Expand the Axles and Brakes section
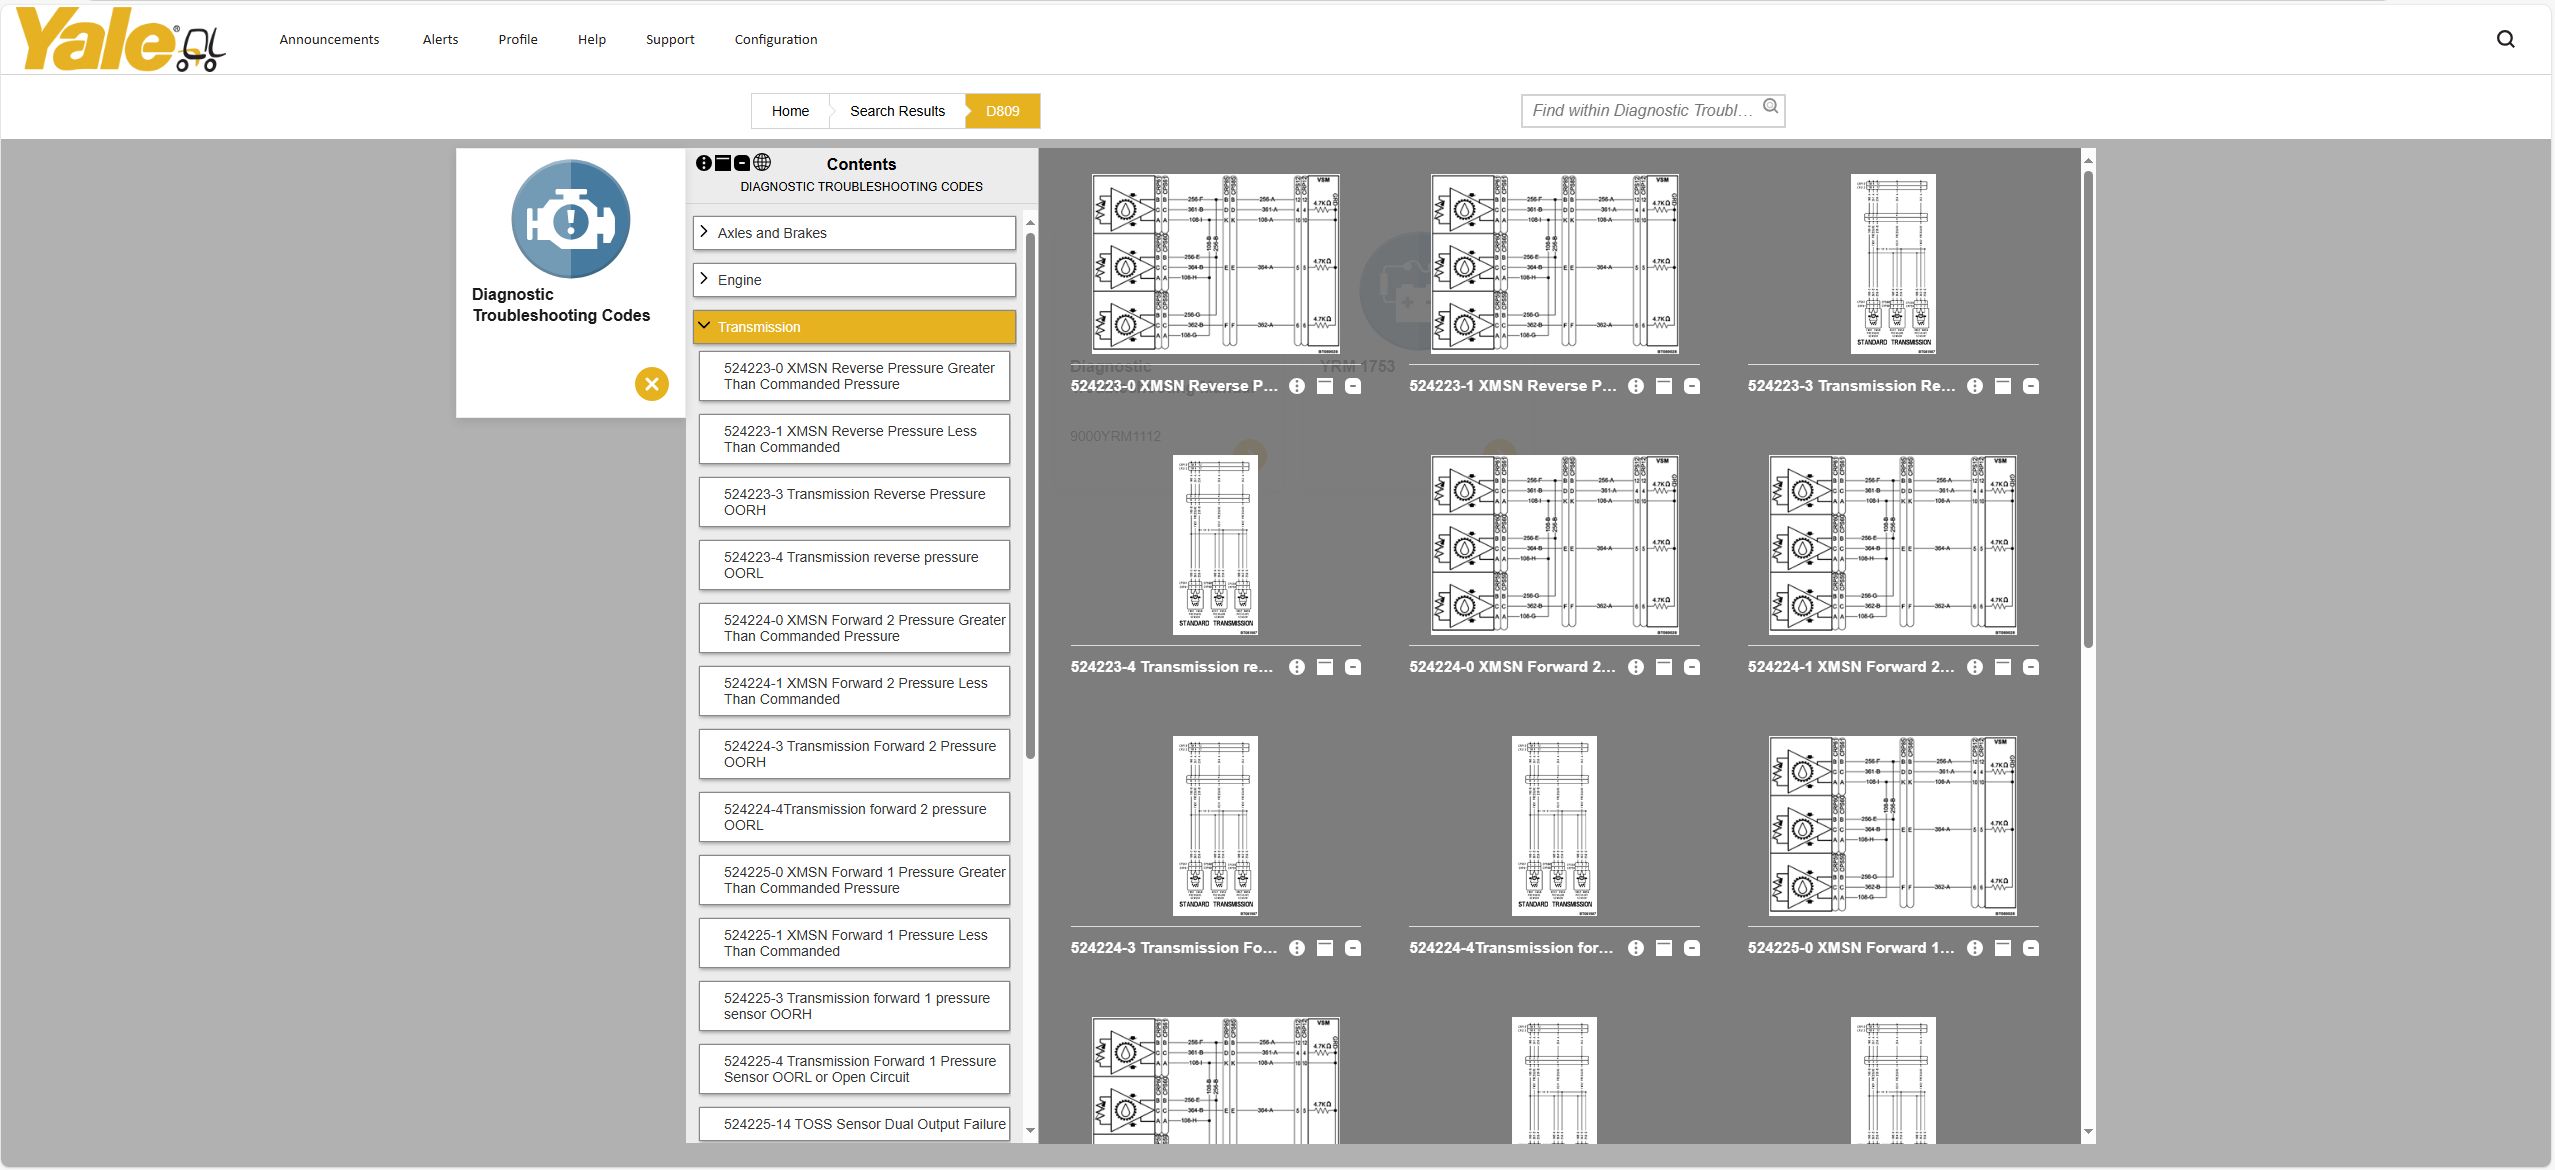 tap(854, 233)
